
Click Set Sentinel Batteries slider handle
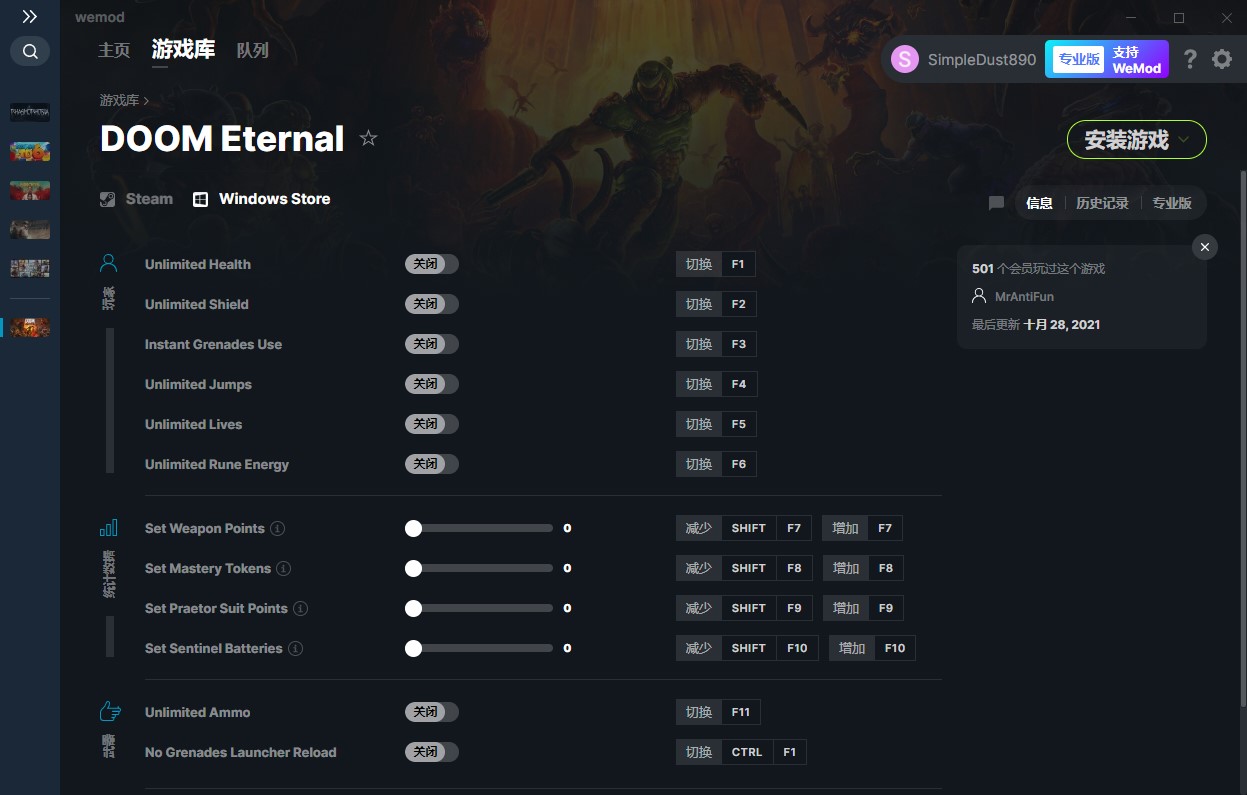point(413,648)
